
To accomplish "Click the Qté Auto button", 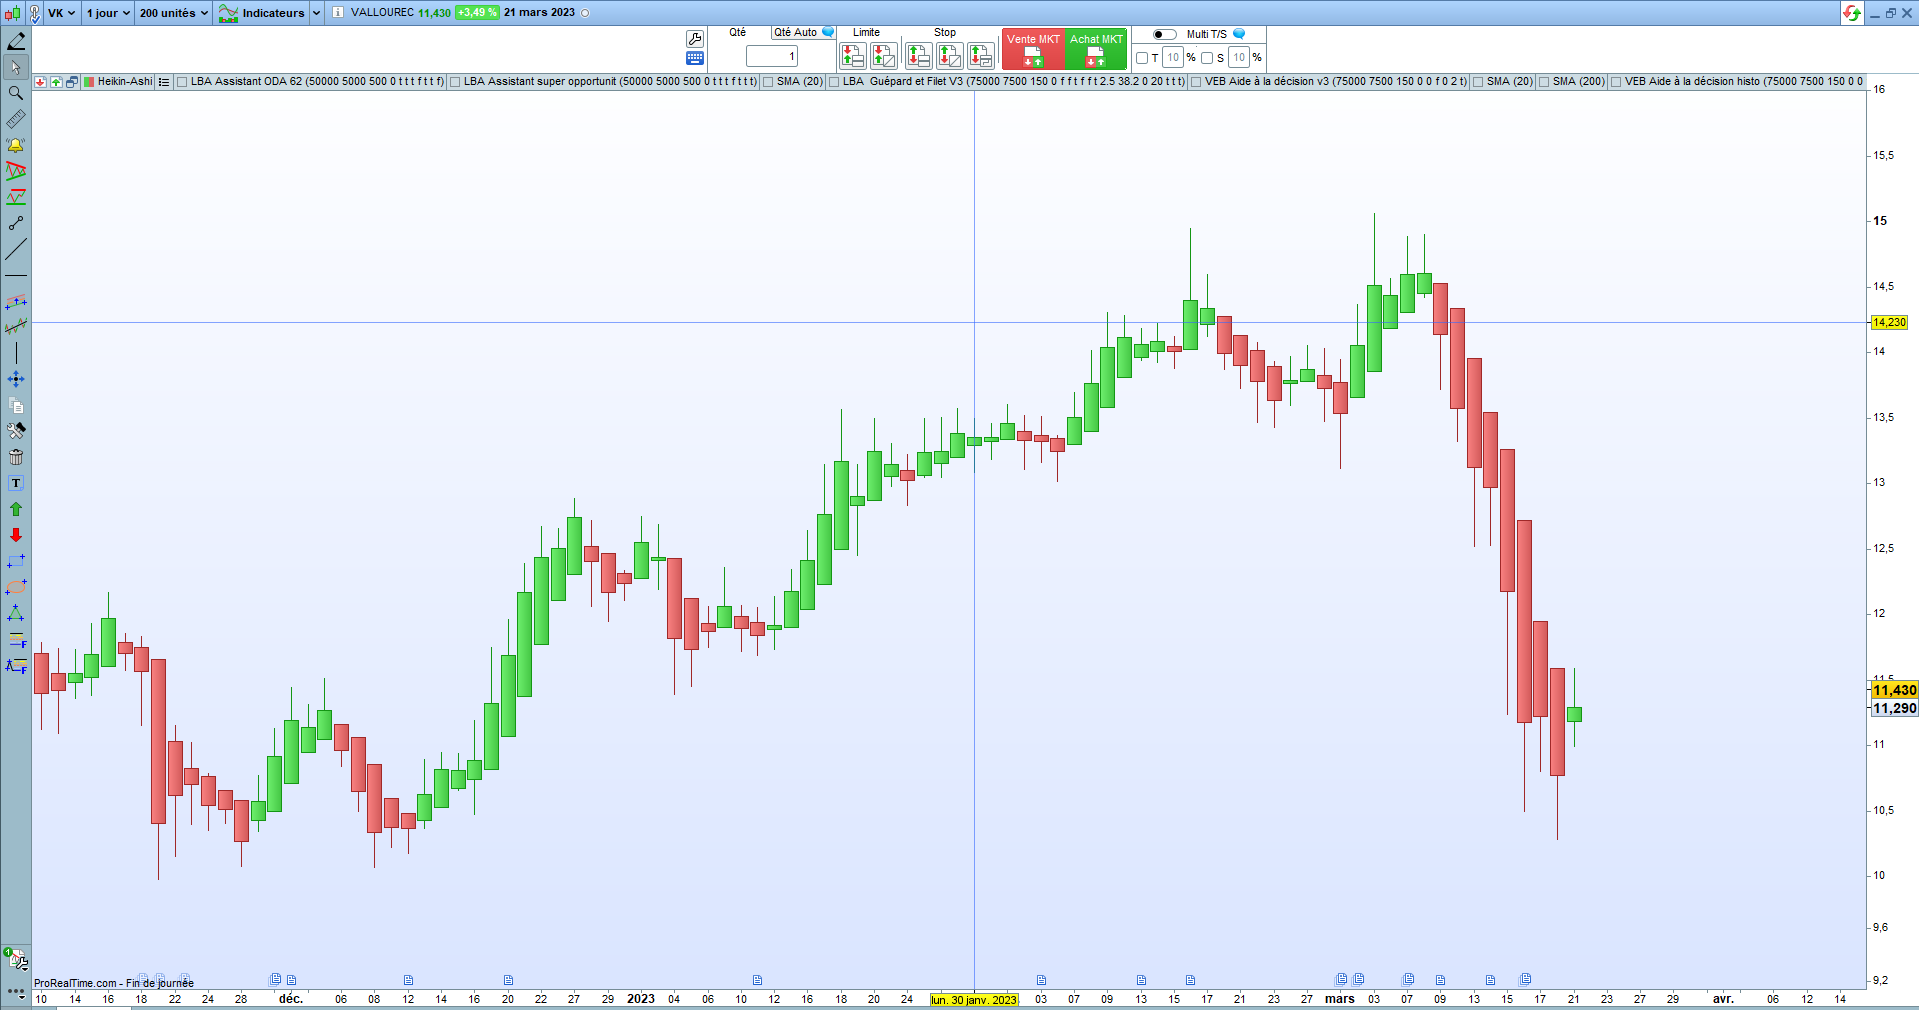I will [x=803, y=33].
